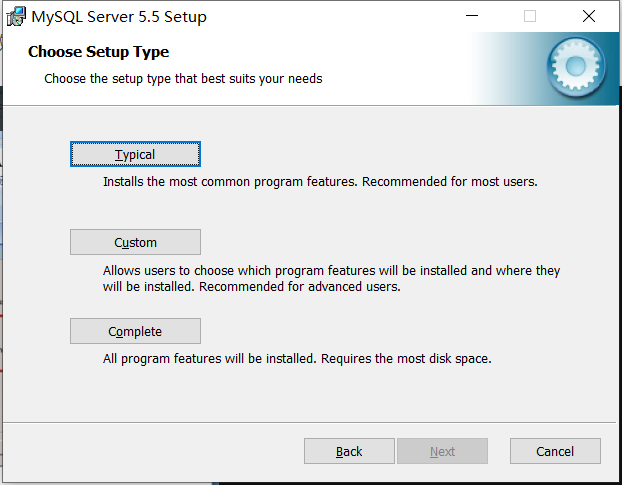Go Back to the previous setup step
Screen dimensions: 622x485
[x=349, y=451]
